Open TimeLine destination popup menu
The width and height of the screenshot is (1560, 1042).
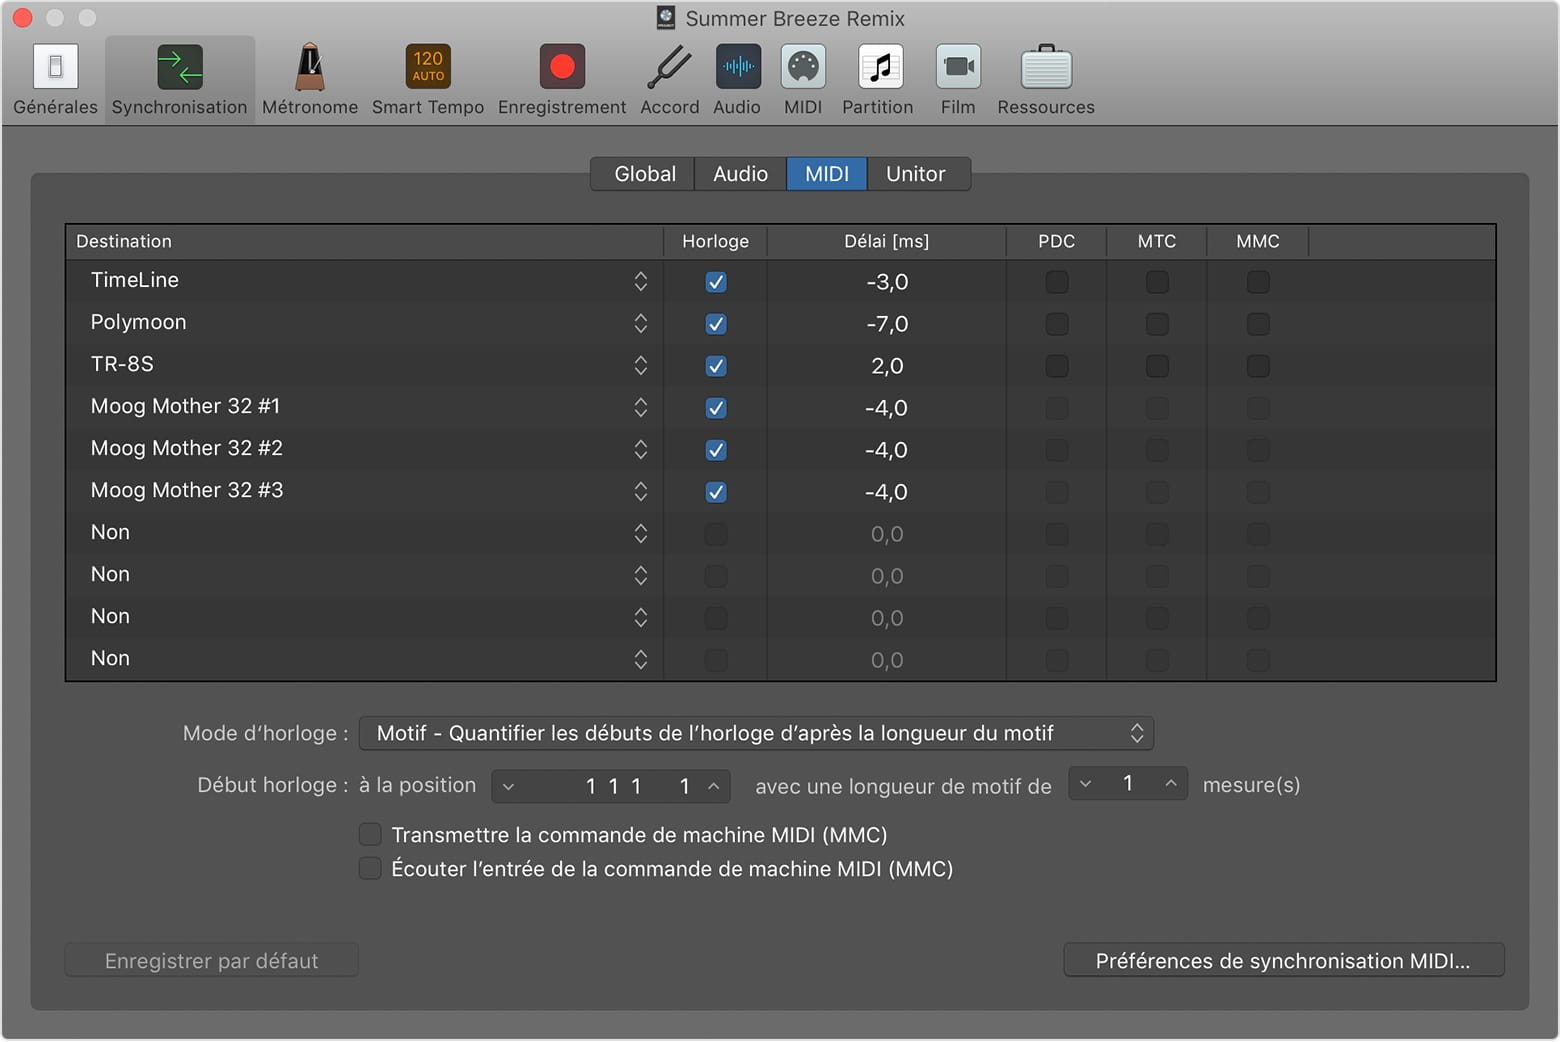[x=641, y=281]
